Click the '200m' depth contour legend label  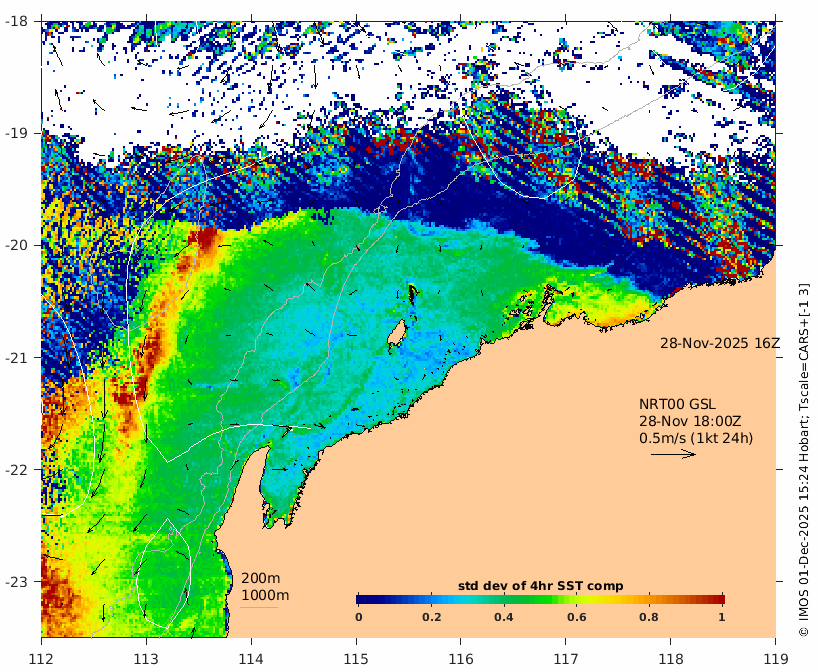tap(260, 579)
